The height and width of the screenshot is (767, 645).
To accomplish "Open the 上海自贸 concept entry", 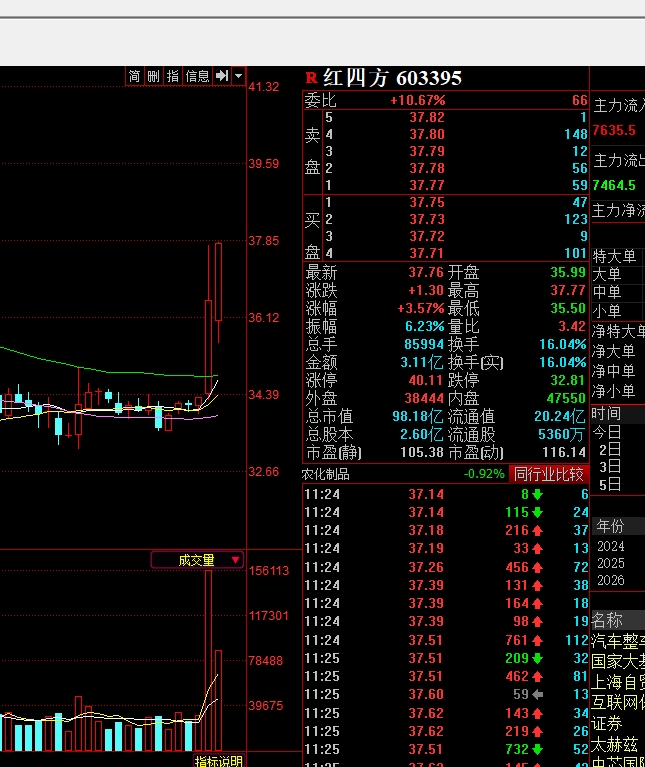I will (618, 682).
